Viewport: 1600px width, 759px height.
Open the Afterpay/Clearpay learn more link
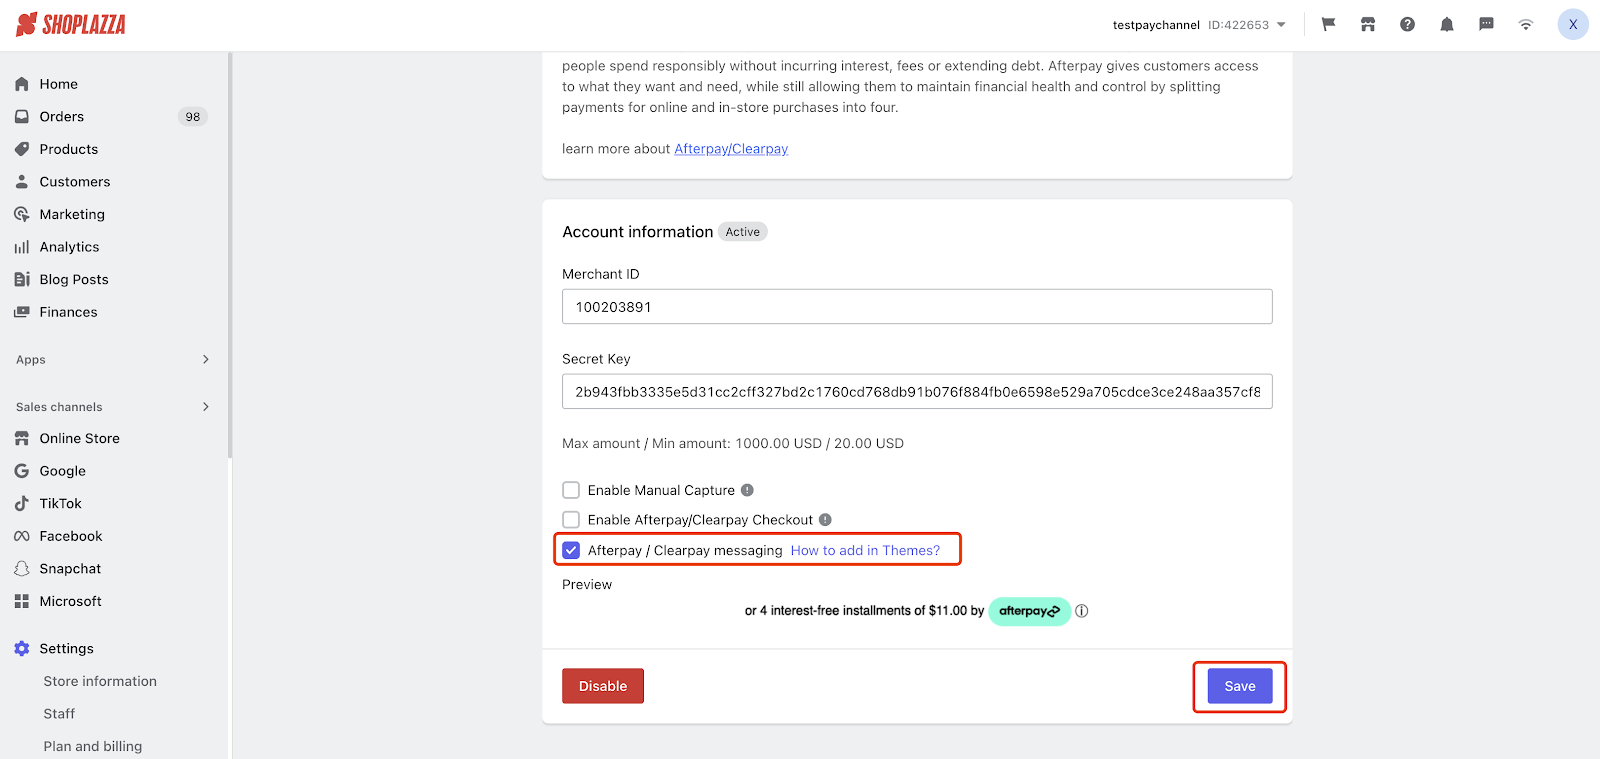[x=731, y=149]
